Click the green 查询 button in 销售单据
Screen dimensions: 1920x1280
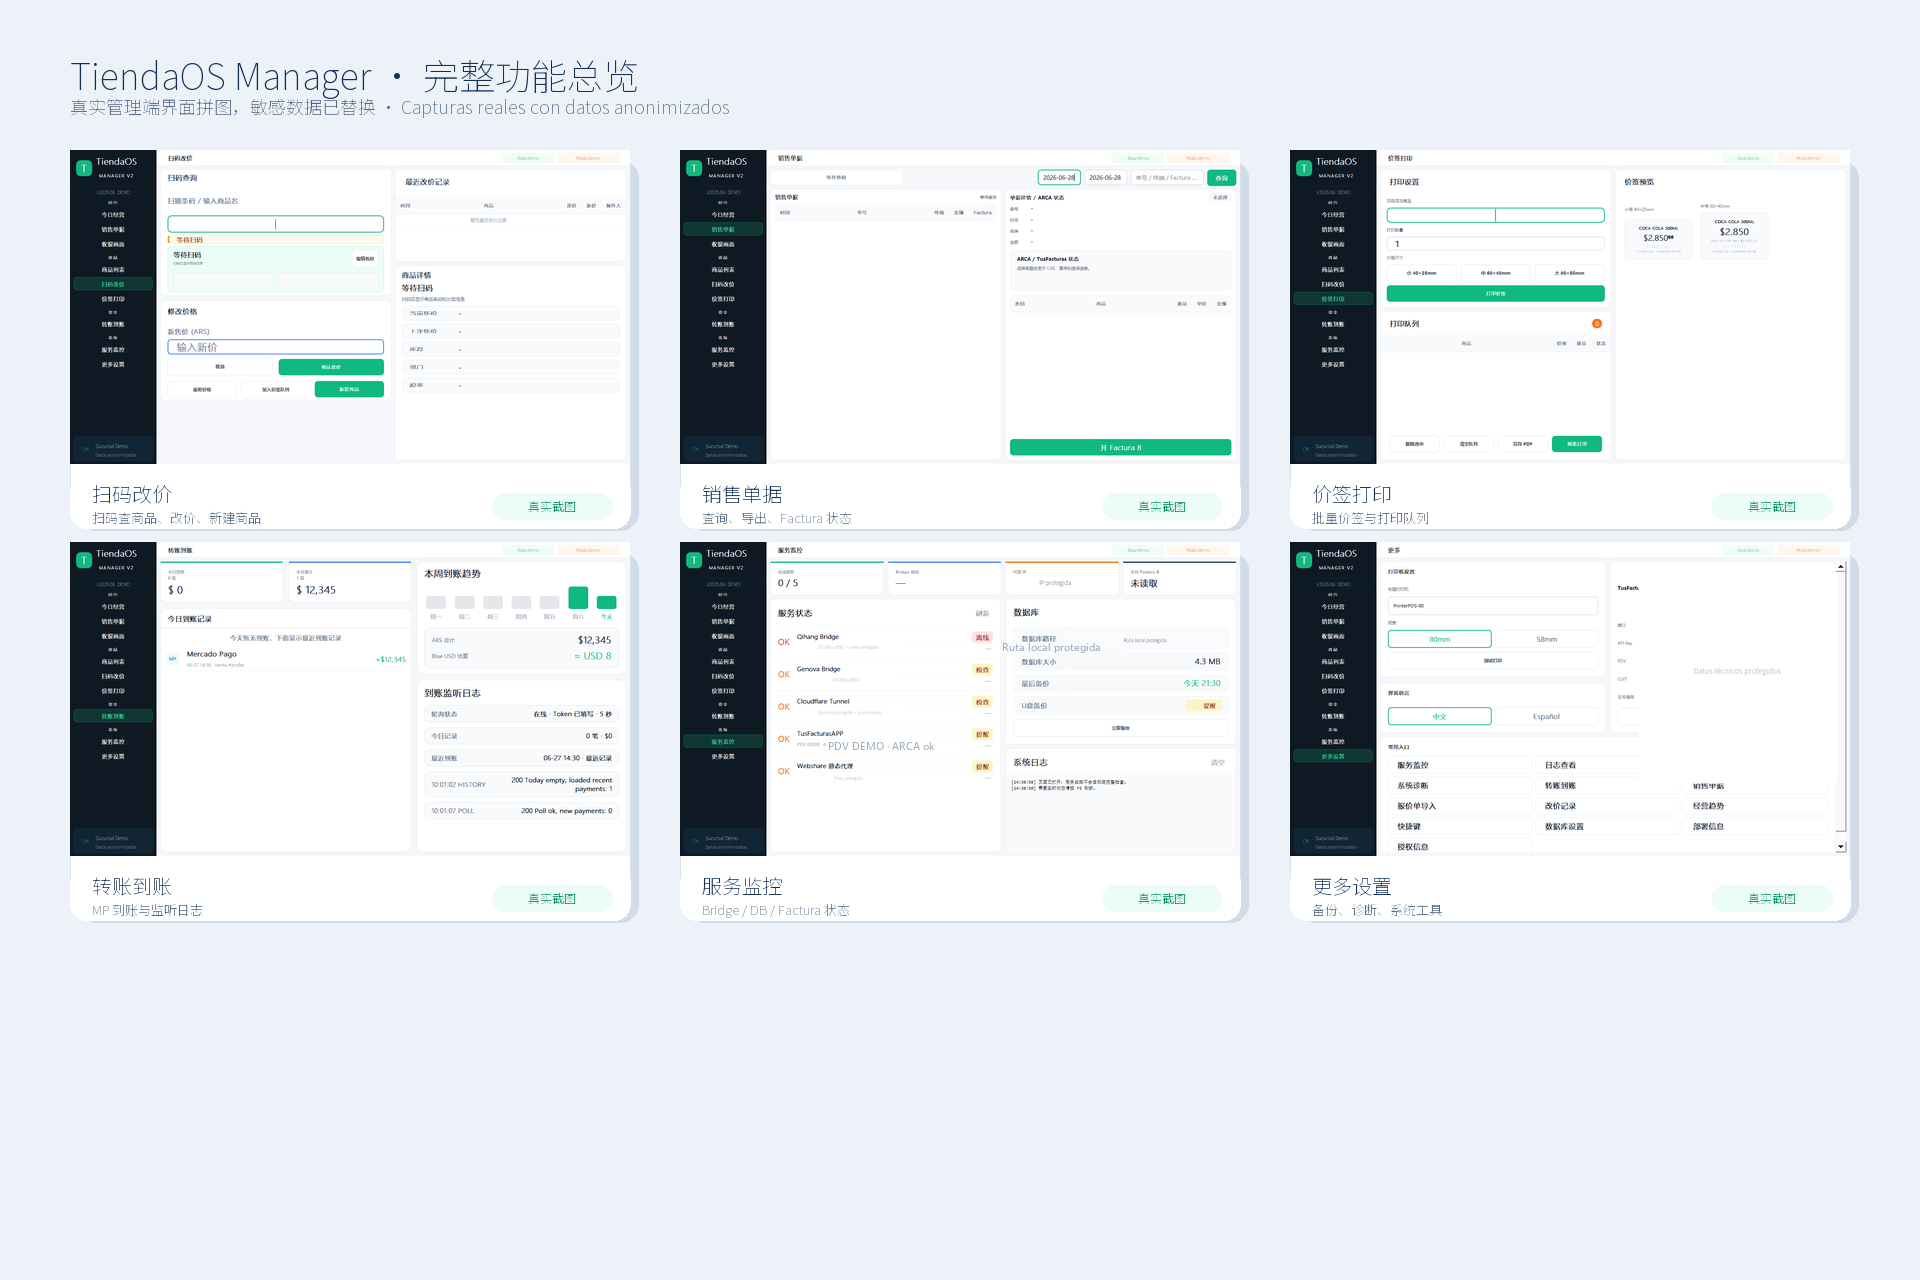click(1221, 178)
